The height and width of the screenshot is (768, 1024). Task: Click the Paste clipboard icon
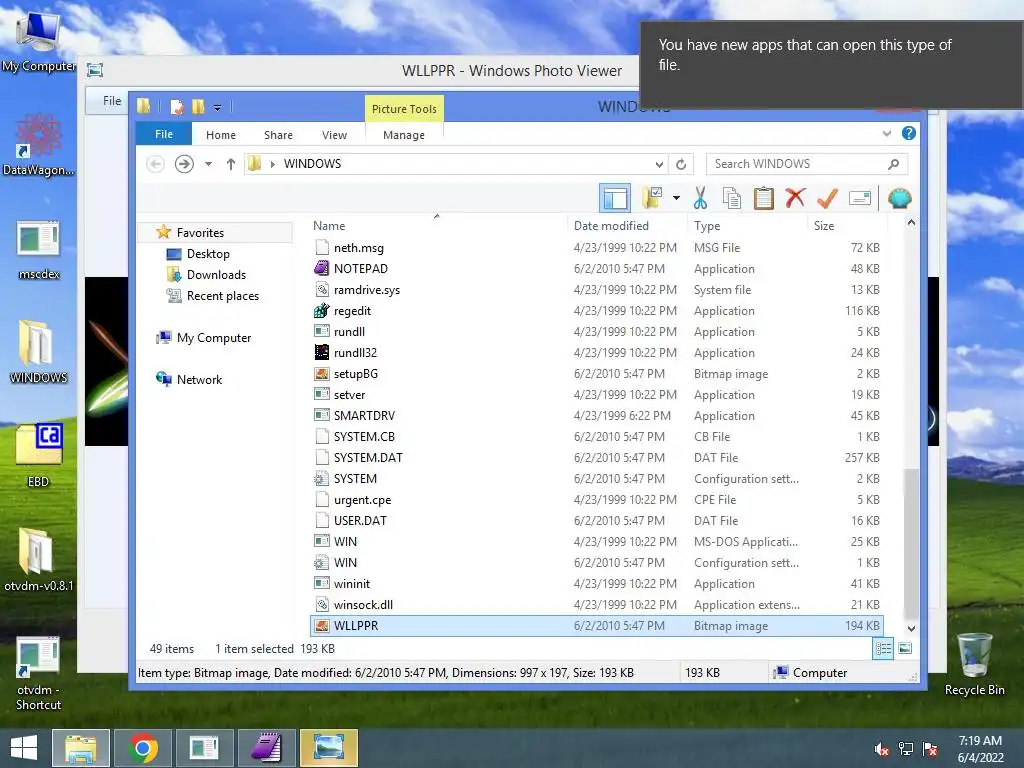point(763,198)
